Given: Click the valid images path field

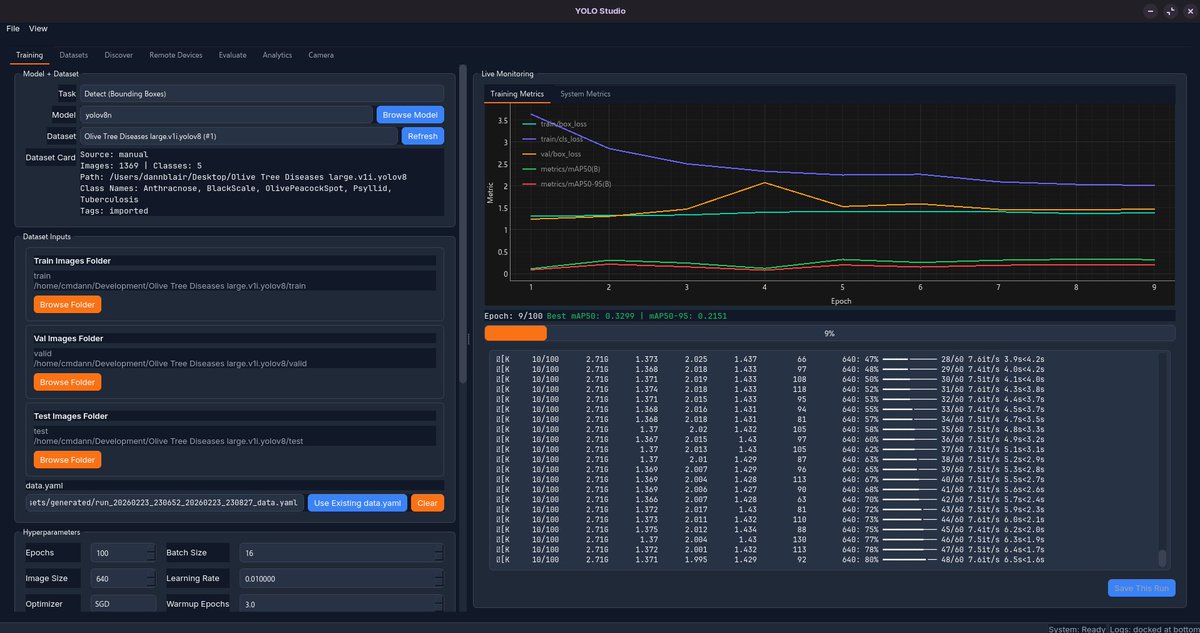Looking at the screenshot, I should coord(235,358).
